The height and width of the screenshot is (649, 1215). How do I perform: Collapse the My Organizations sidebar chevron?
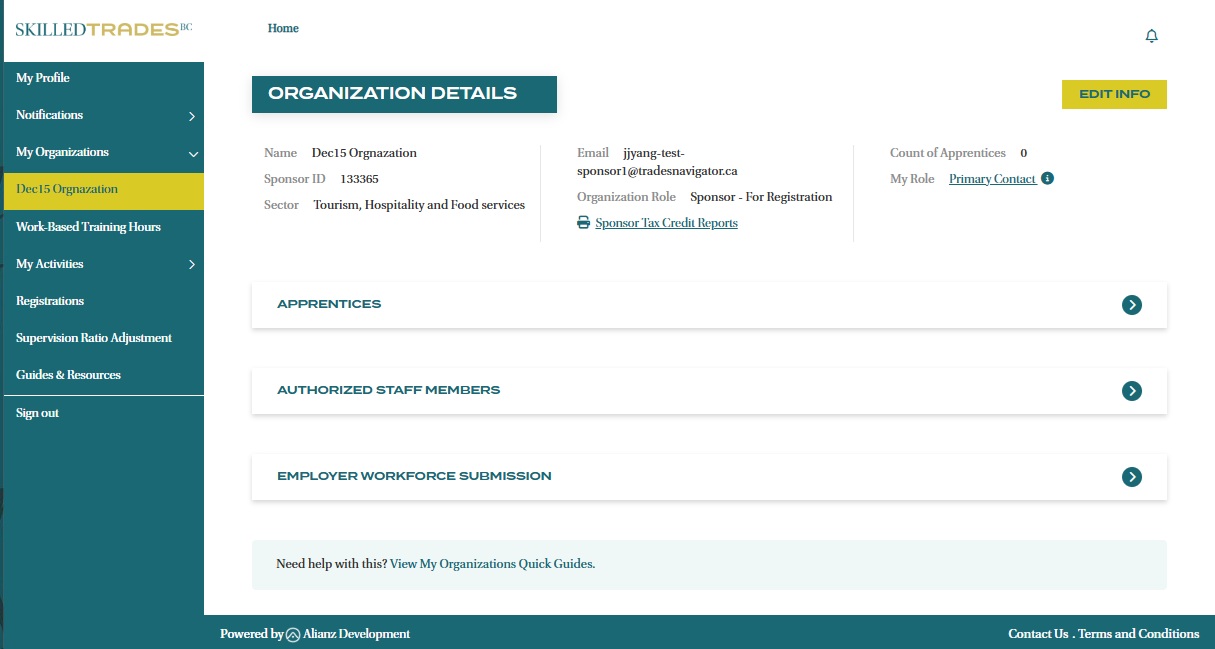pos(192,154)
